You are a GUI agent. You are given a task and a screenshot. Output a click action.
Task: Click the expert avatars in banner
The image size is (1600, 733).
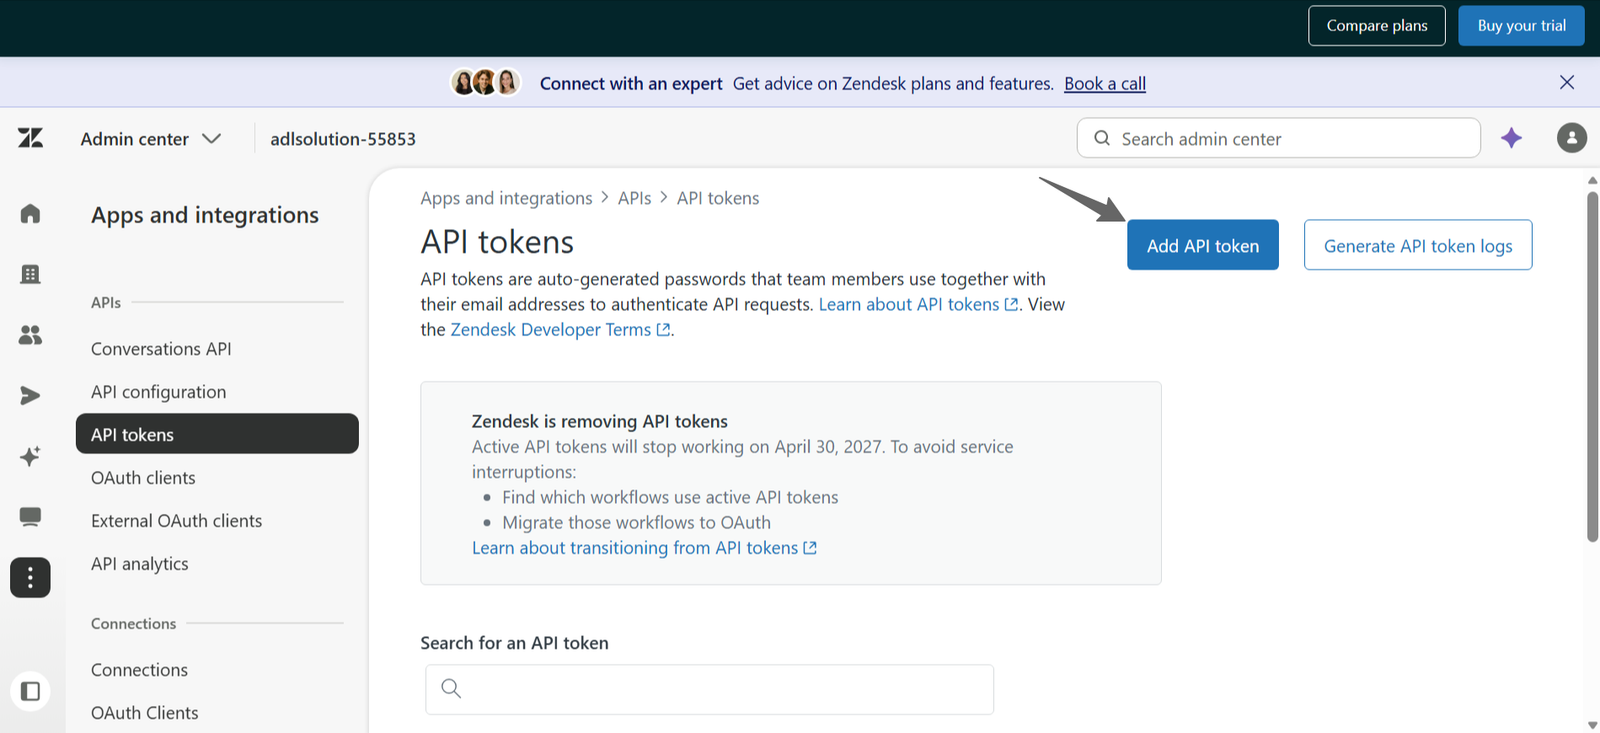[x=485, y=82]
